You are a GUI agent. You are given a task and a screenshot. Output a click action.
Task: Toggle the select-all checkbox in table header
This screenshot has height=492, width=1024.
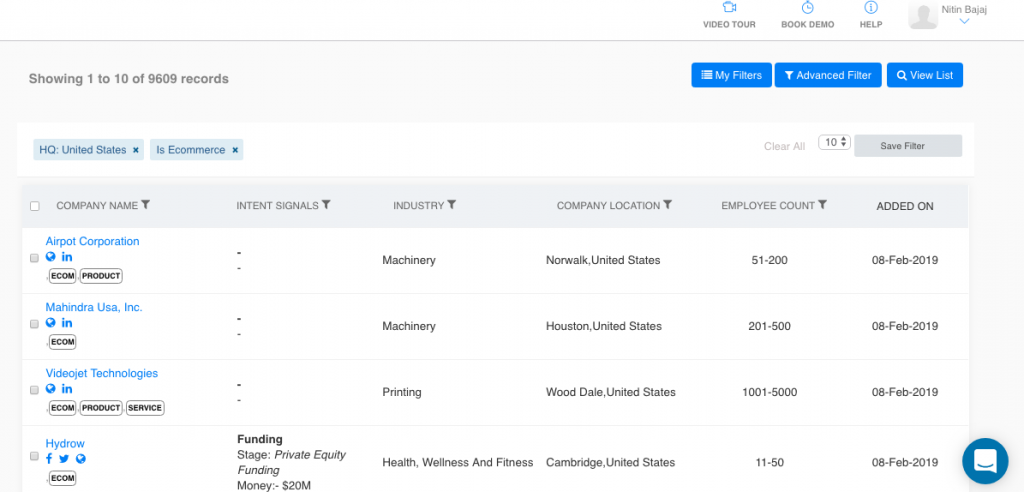pyautogui.click(x=35, y=206)
